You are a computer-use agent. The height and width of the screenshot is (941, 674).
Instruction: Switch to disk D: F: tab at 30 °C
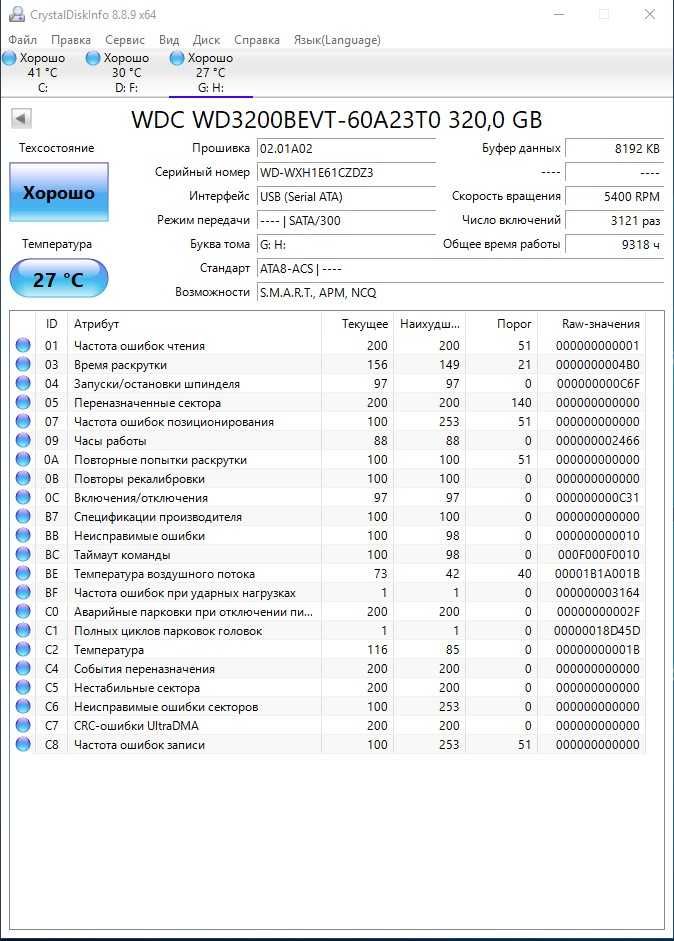pyautogui.click(x=126, y=73)
